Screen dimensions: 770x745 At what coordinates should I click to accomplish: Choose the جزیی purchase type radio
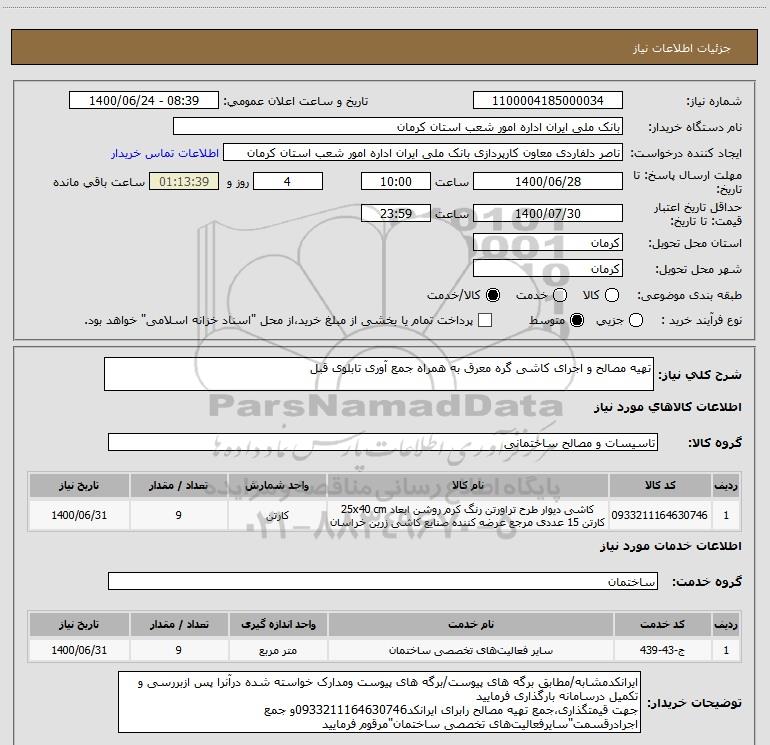pos(635,320)
